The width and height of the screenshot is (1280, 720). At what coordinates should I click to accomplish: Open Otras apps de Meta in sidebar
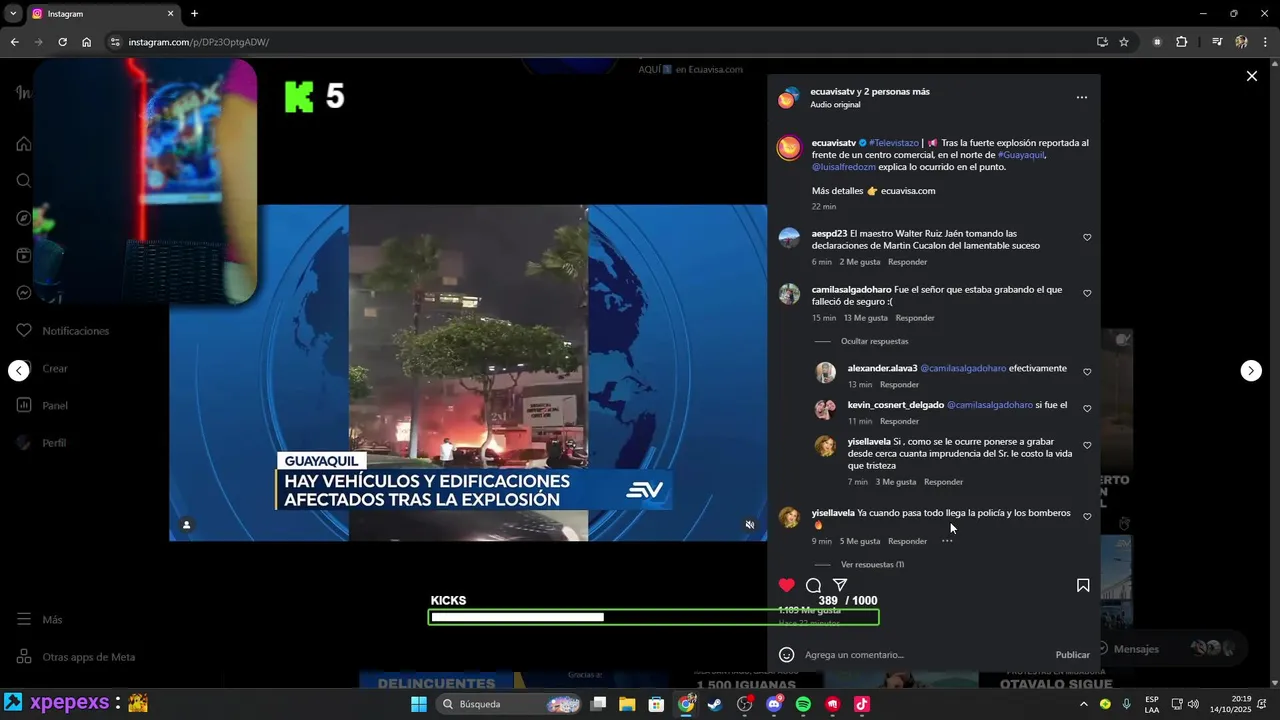(x=76, y=657)
